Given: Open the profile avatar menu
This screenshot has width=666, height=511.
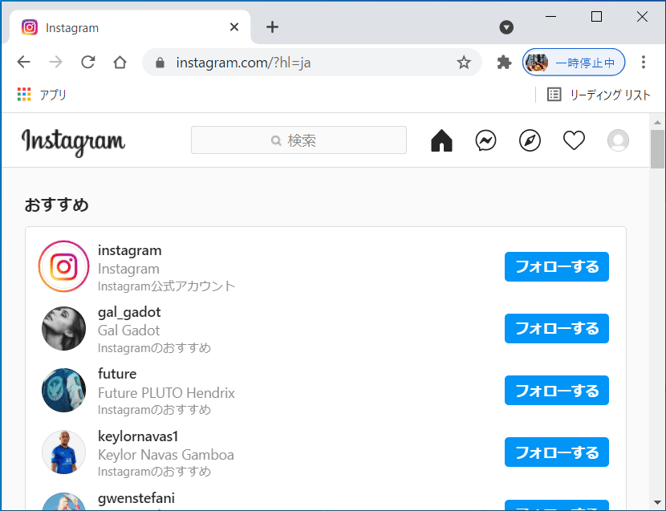Looking at the screenshot, I should 618,141.
